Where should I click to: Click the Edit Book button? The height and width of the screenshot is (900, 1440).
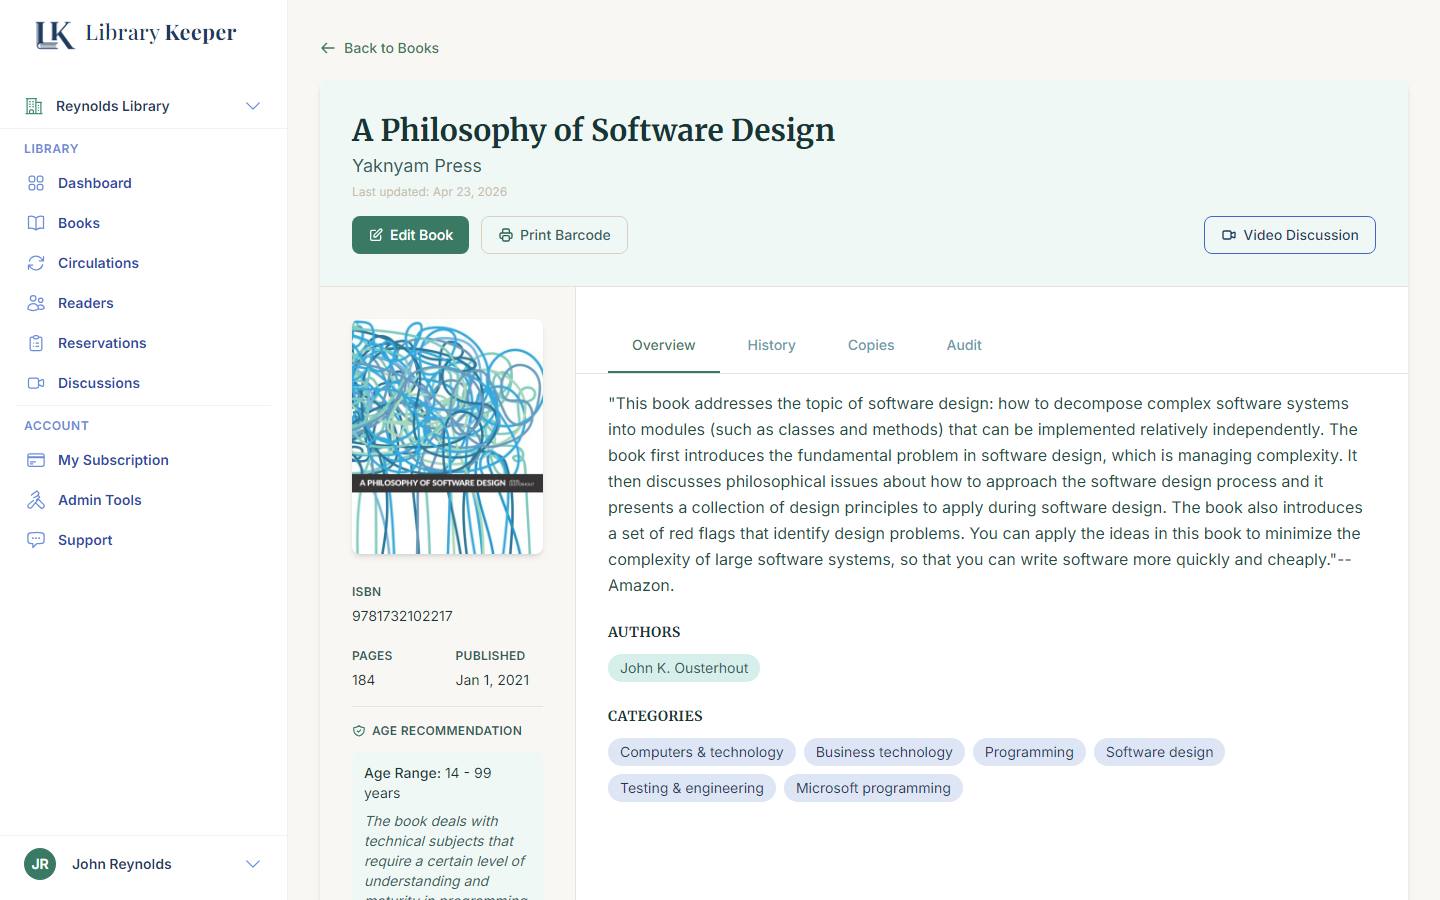[410, 235]
